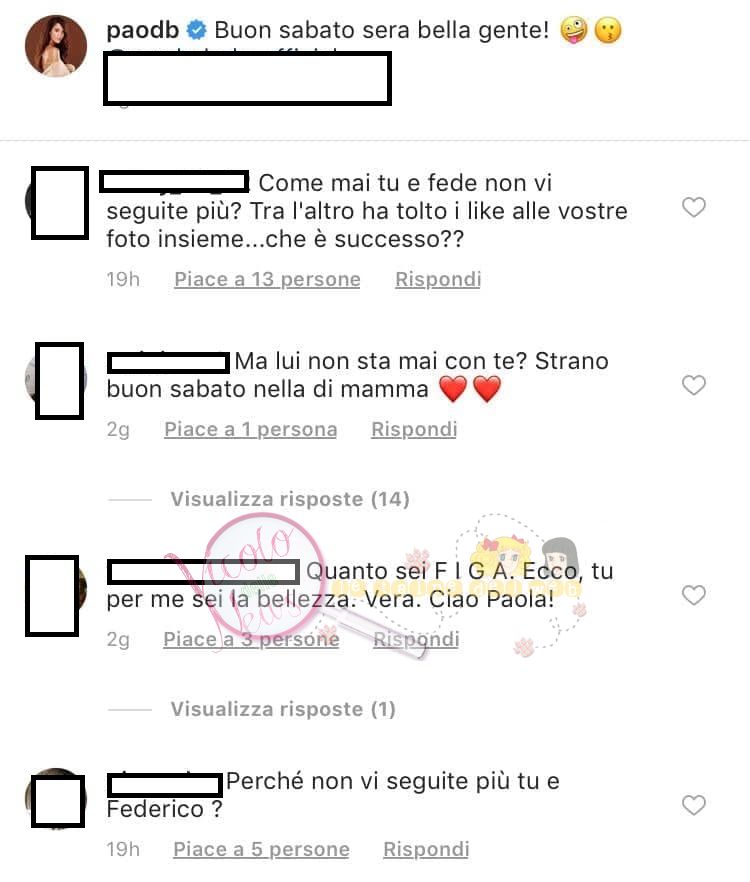Image resolution: width=750 pixels, height=882 pixels.
Task: Reply to the 19h 'Come mai tu e fede' comment
Action: click(x=438, y=279)
